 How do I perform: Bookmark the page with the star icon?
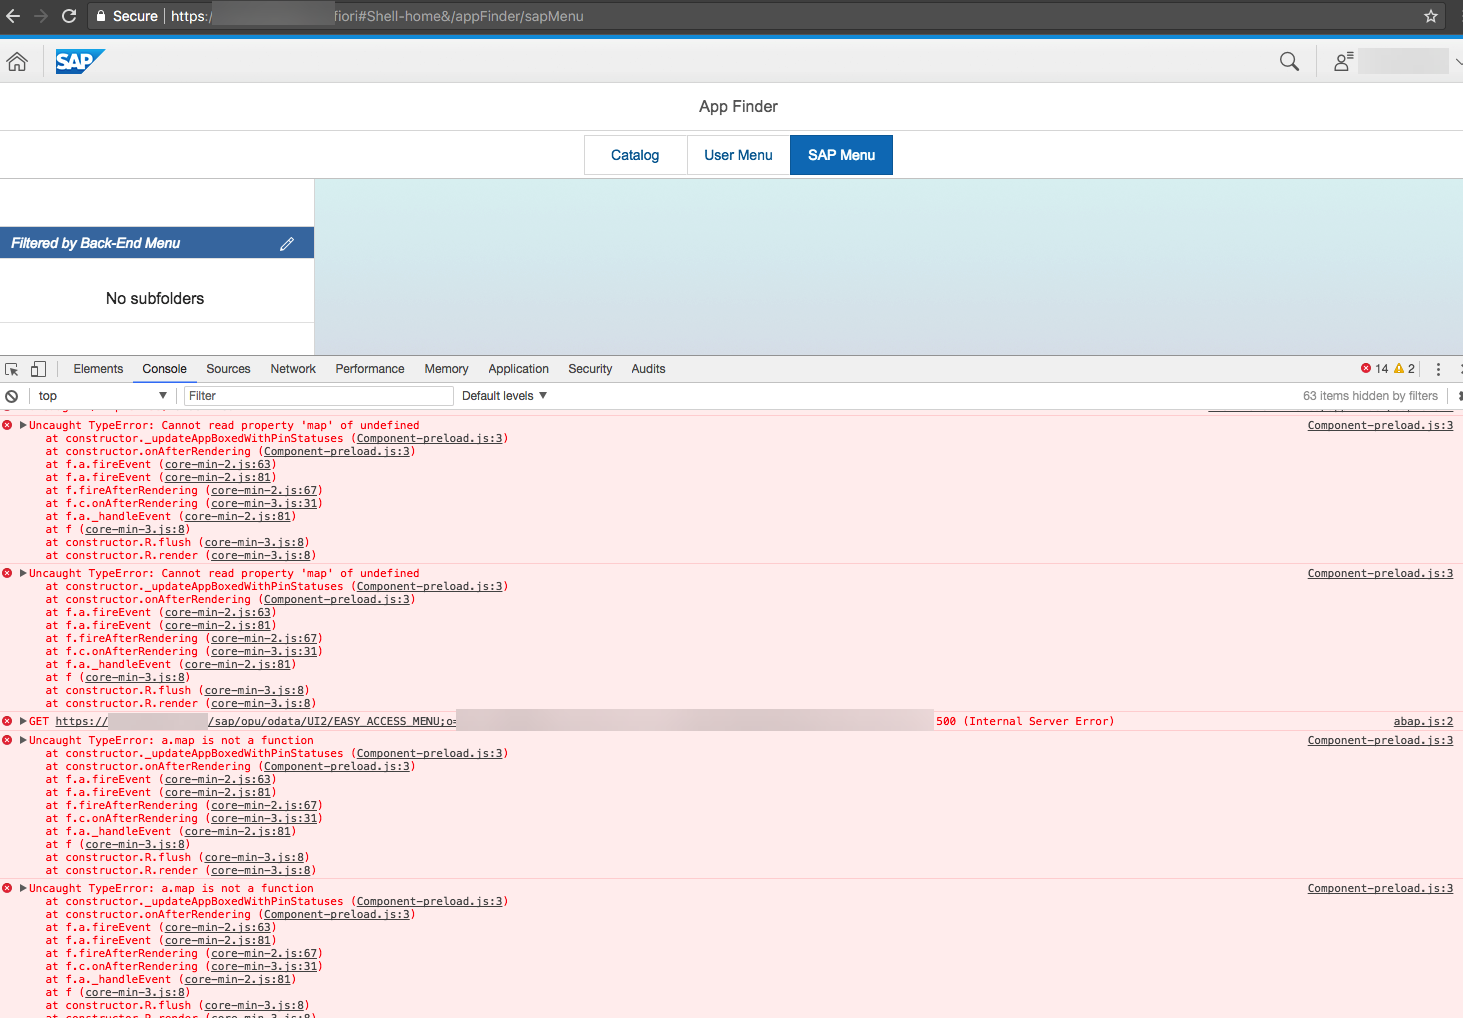point(1431,16)
